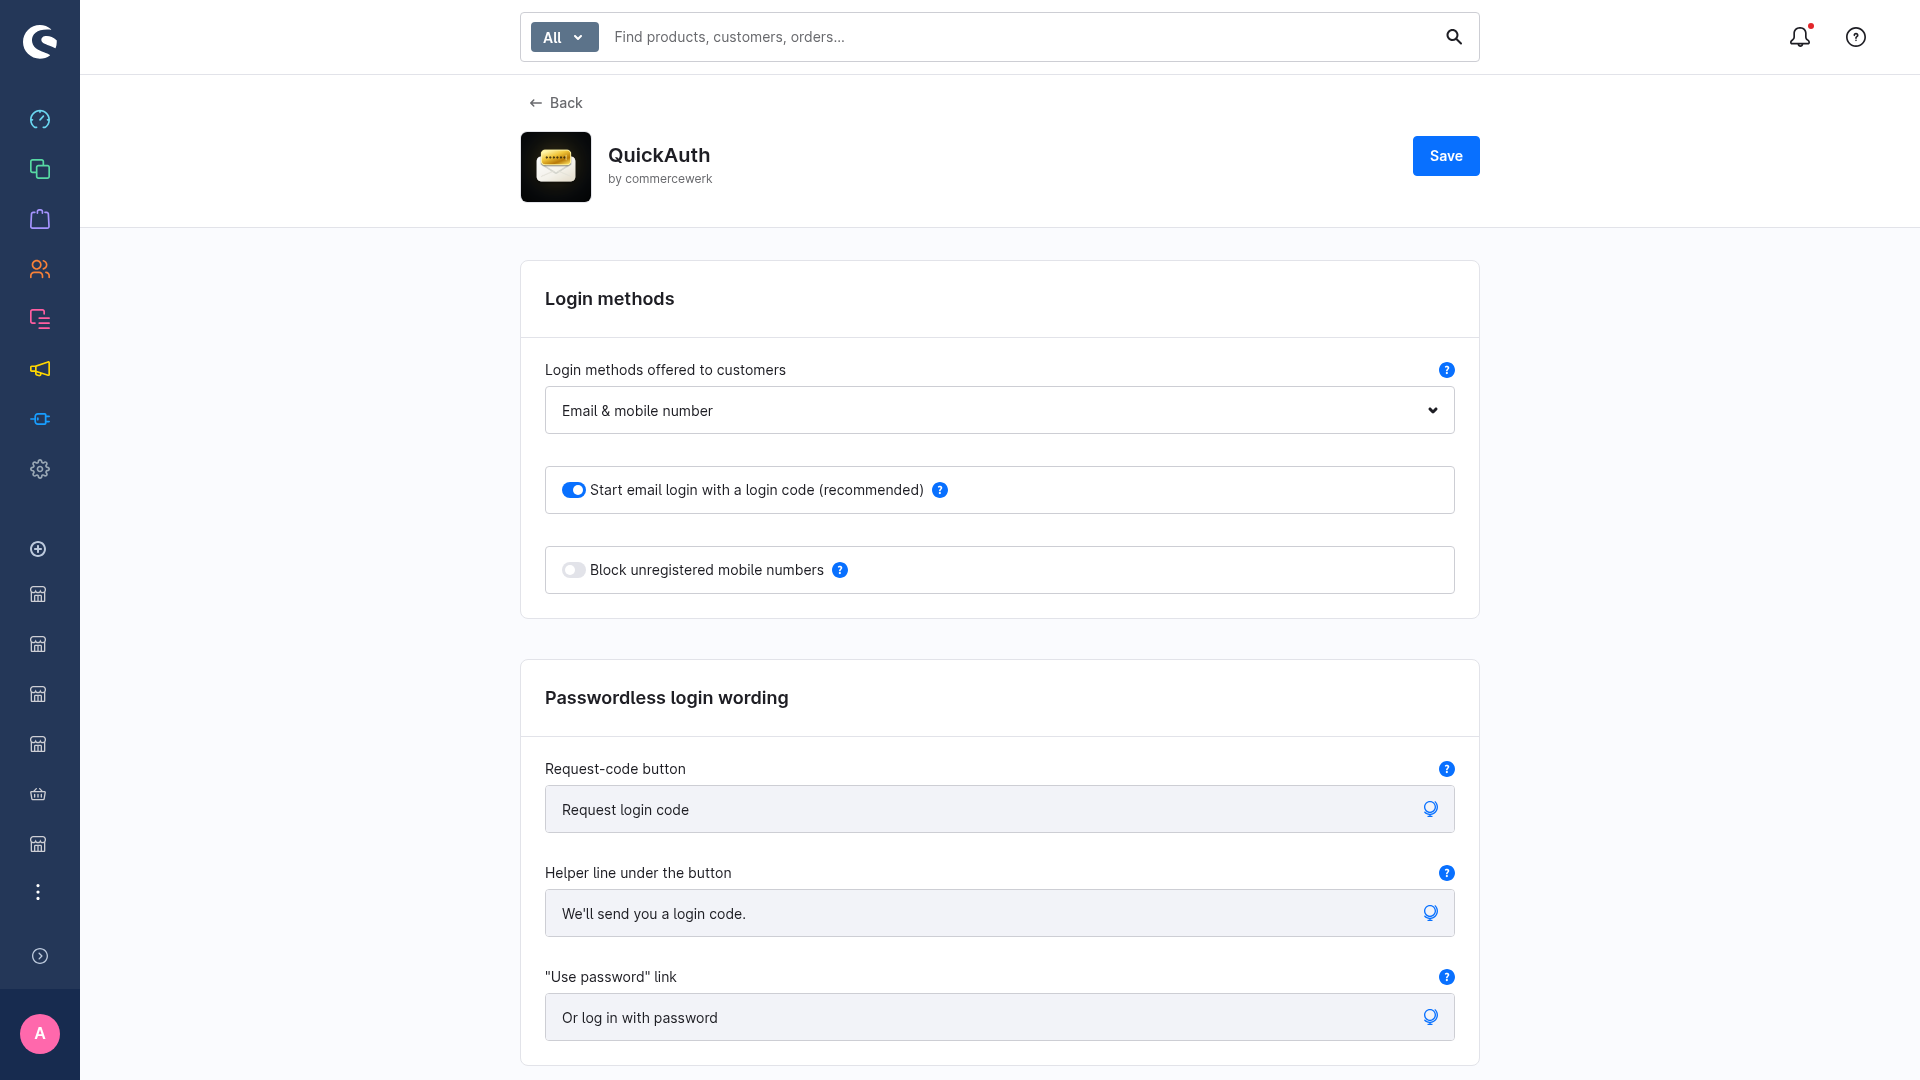Focus the Find products, customers, orders search field
The image size is (1920, 1080).
[x=1020, y=37]
